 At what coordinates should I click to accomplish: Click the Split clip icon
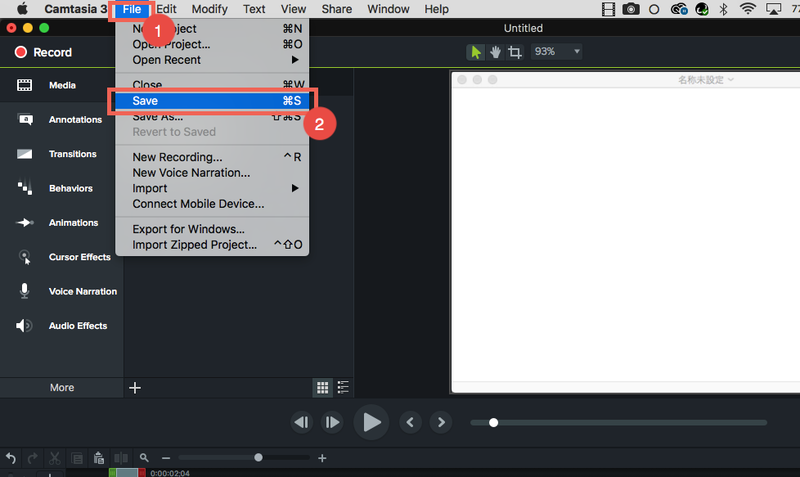tap(121, 458)
